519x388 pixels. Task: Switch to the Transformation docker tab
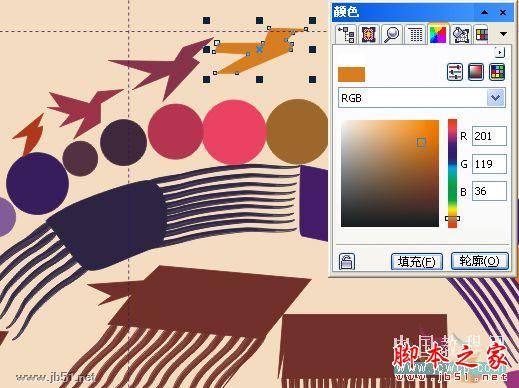tap(369, 34)
